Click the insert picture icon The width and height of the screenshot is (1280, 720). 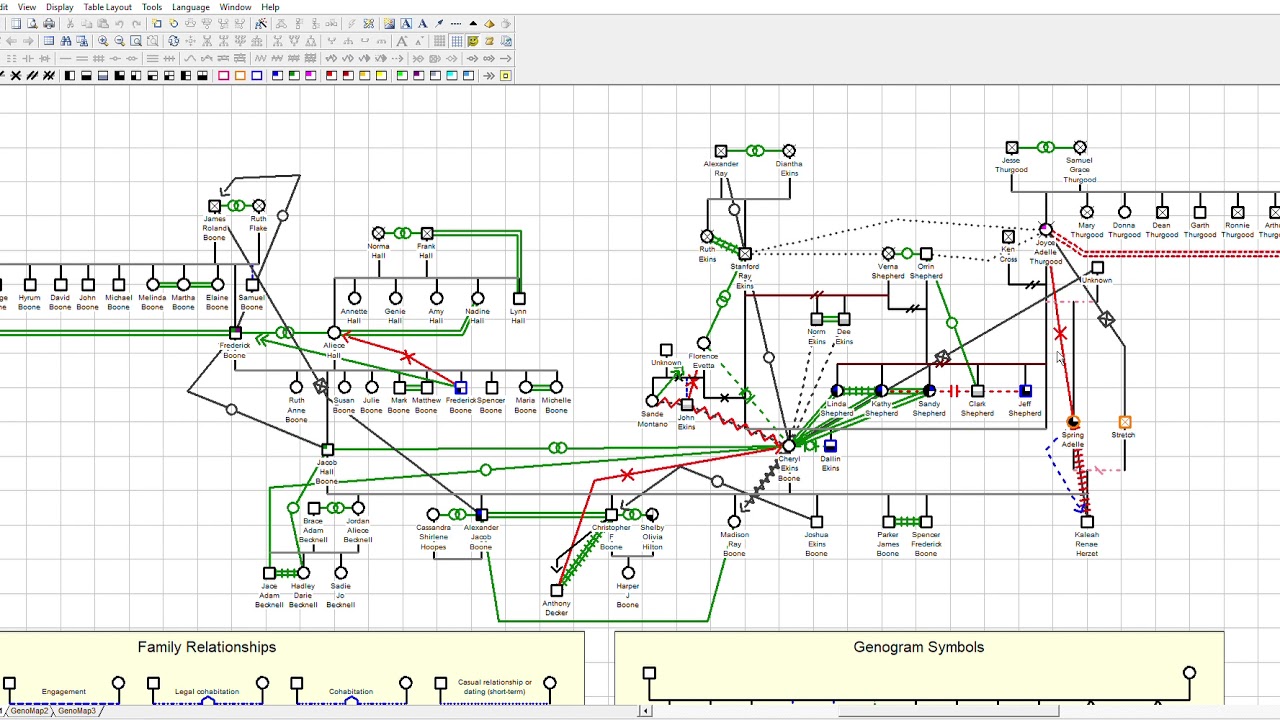click(389, 23)
